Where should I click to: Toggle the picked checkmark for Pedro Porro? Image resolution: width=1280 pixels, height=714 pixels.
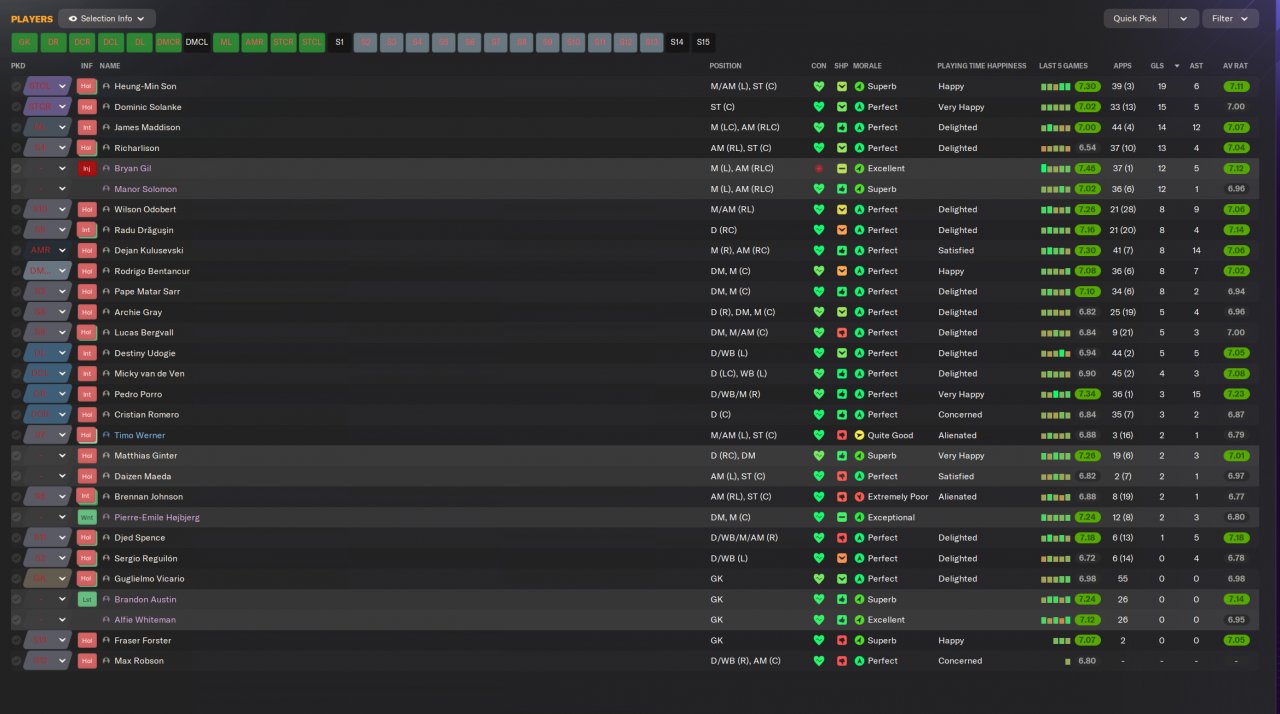[16, 394]
